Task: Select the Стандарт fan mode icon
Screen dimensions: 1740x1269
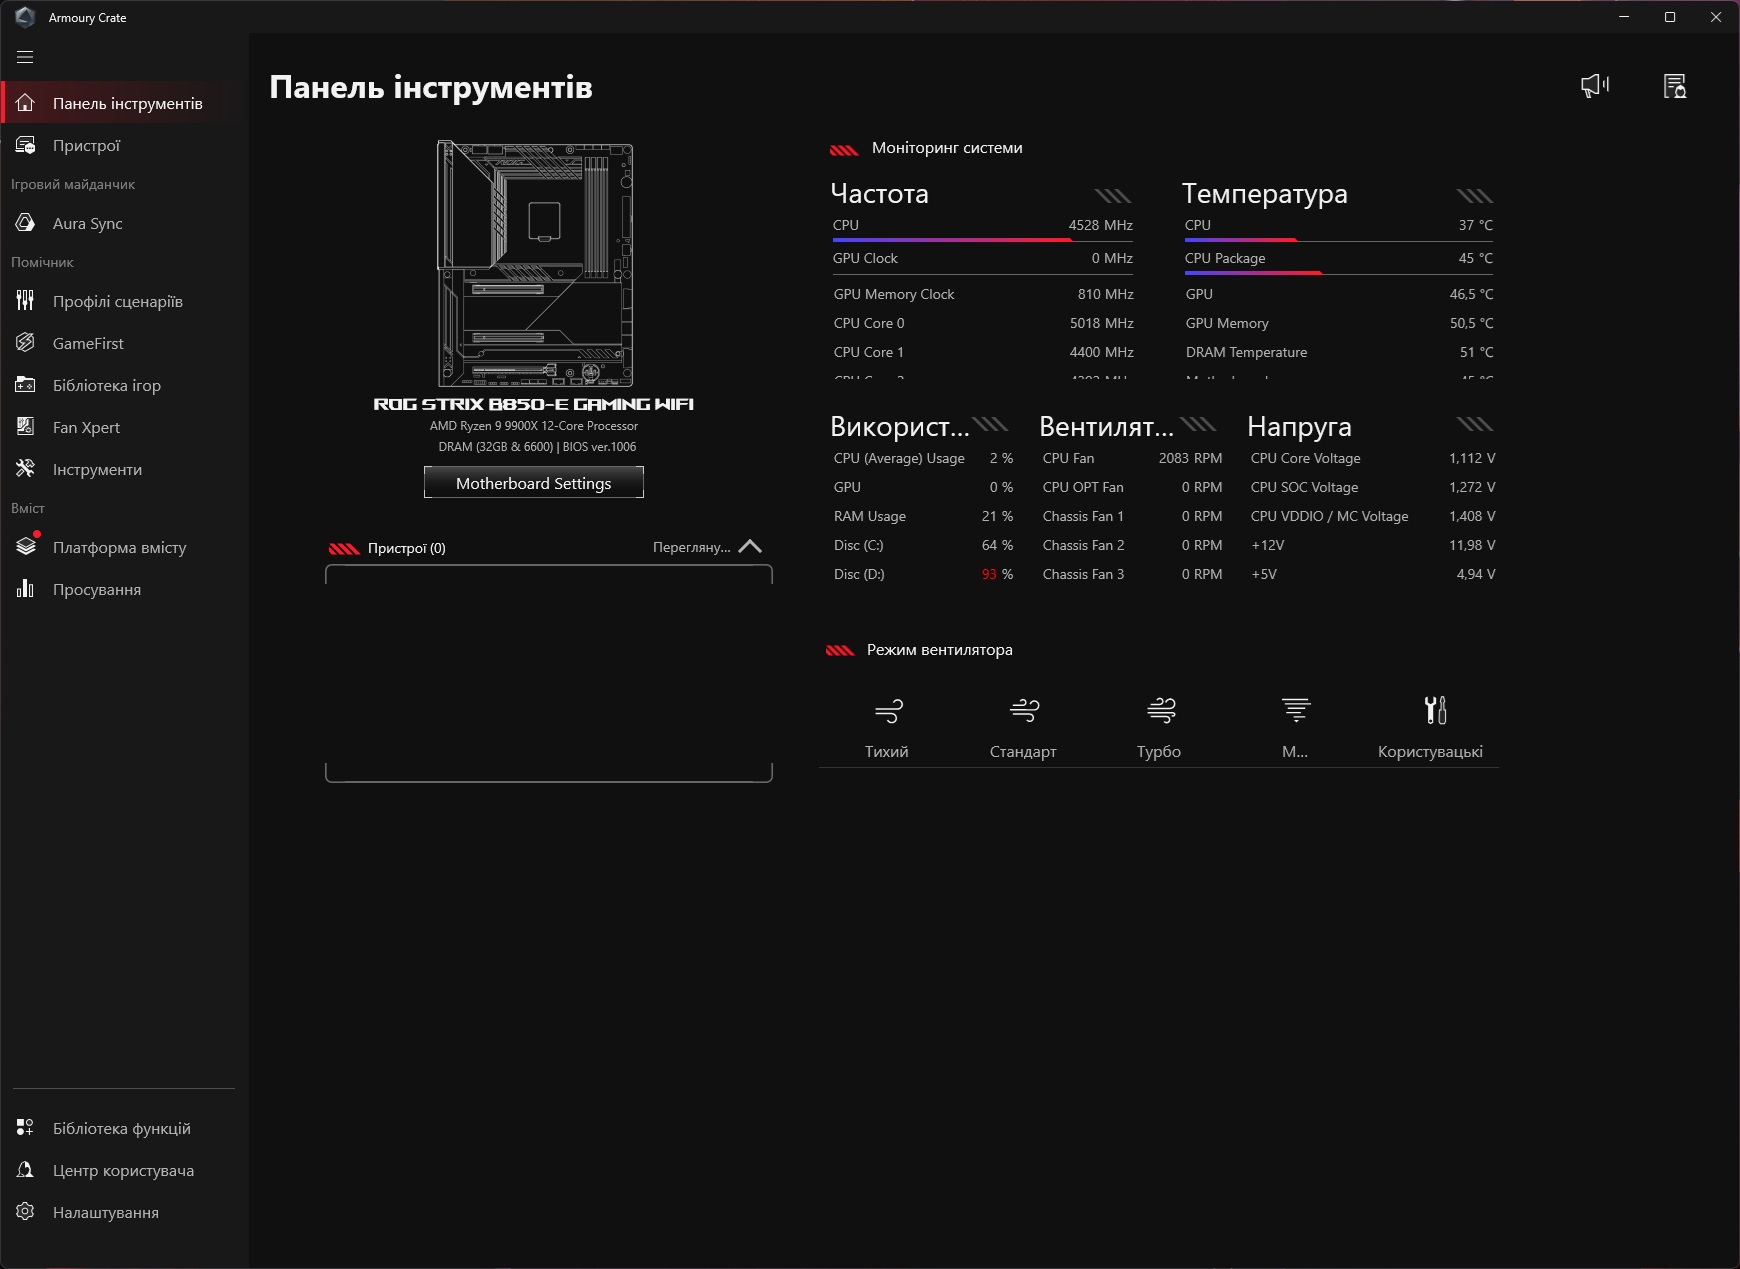Action: point(1024,711)
